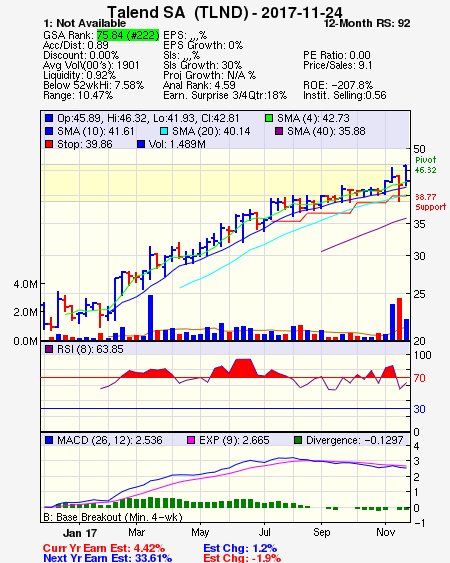Click the Vol: 1.489M legend text
The image size is (450, 563).
[x=177, y=144]
